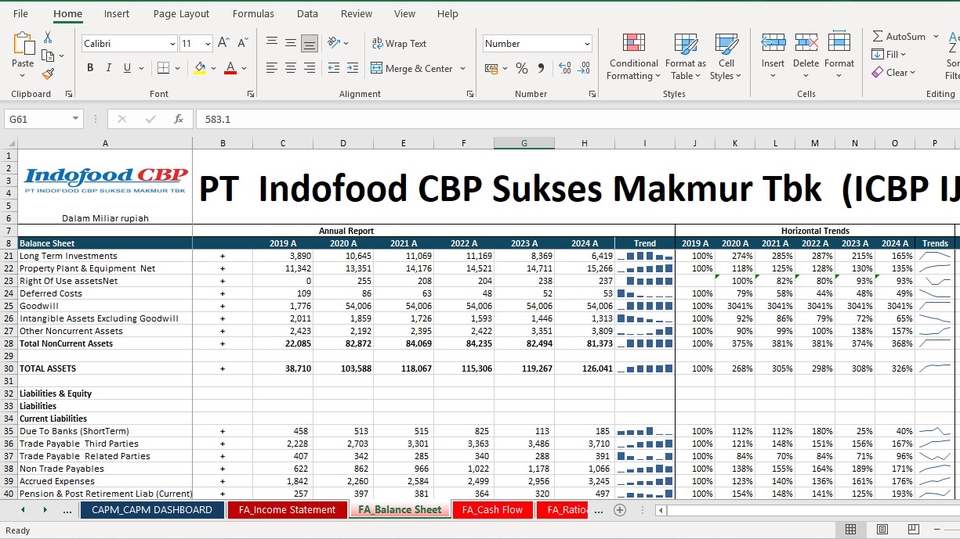Toggle underline formatting
The image size is (960, 539).
127,68
